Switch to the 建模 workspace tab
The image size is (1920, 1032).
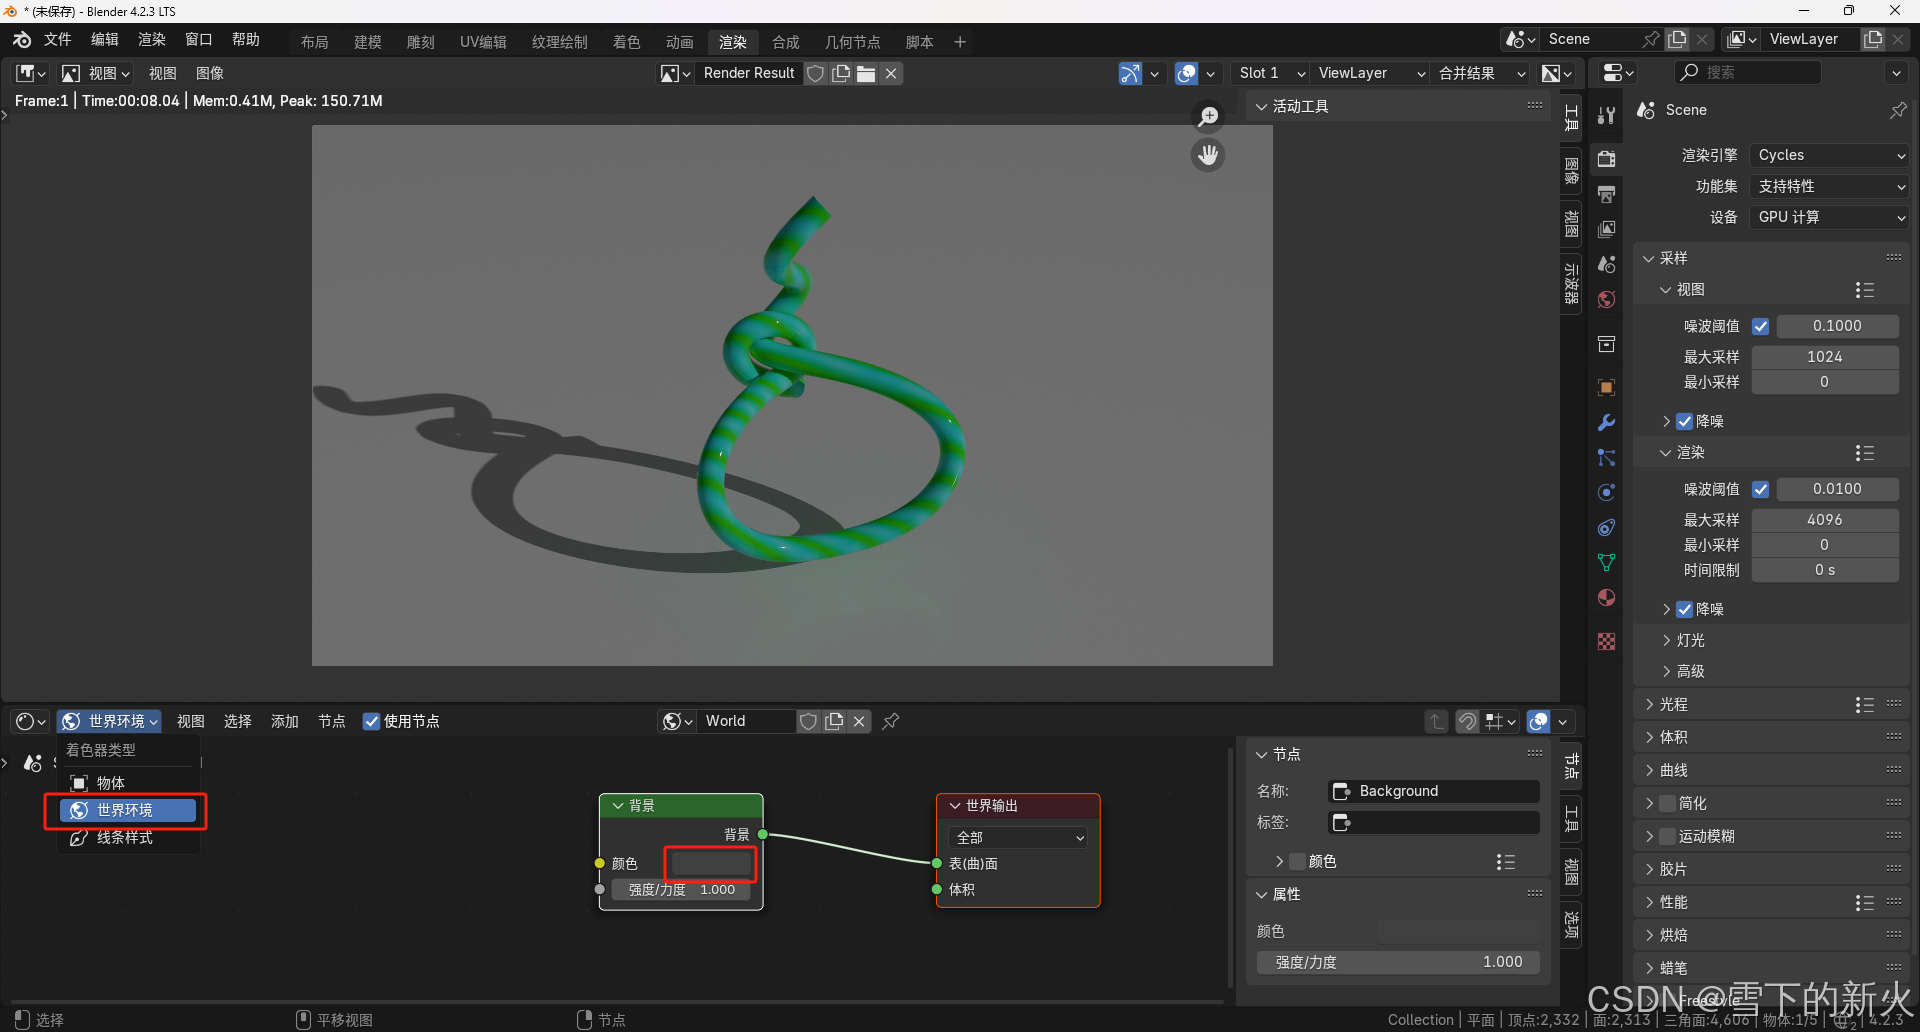tap(367, 42)
